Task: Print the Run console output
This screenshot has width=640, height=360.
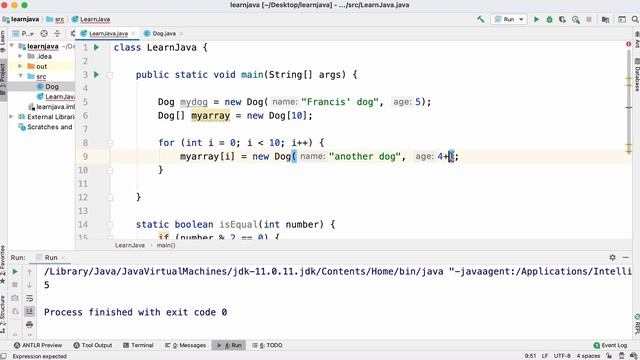Action: 29,324
